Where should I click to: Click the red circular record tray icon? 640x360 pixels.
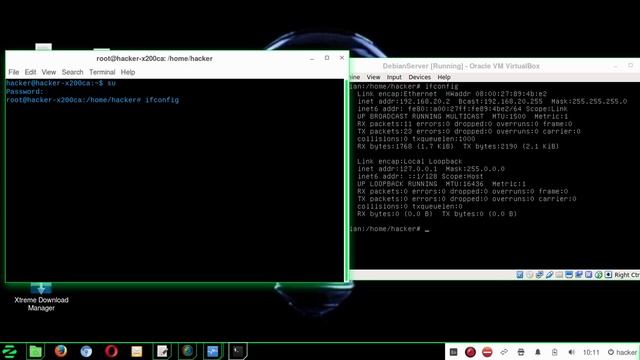(470, 352)
